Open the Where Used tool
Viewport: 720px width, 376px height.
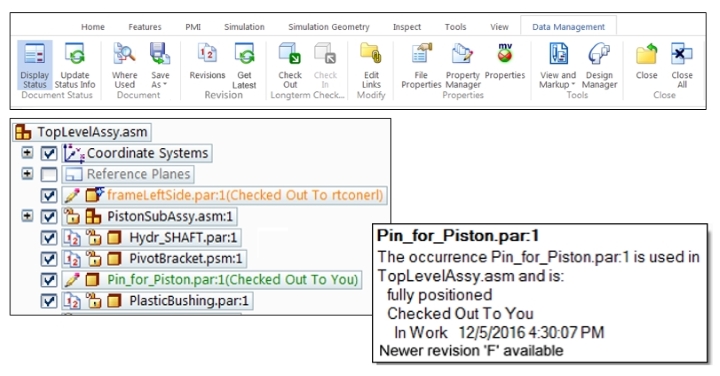124,65
